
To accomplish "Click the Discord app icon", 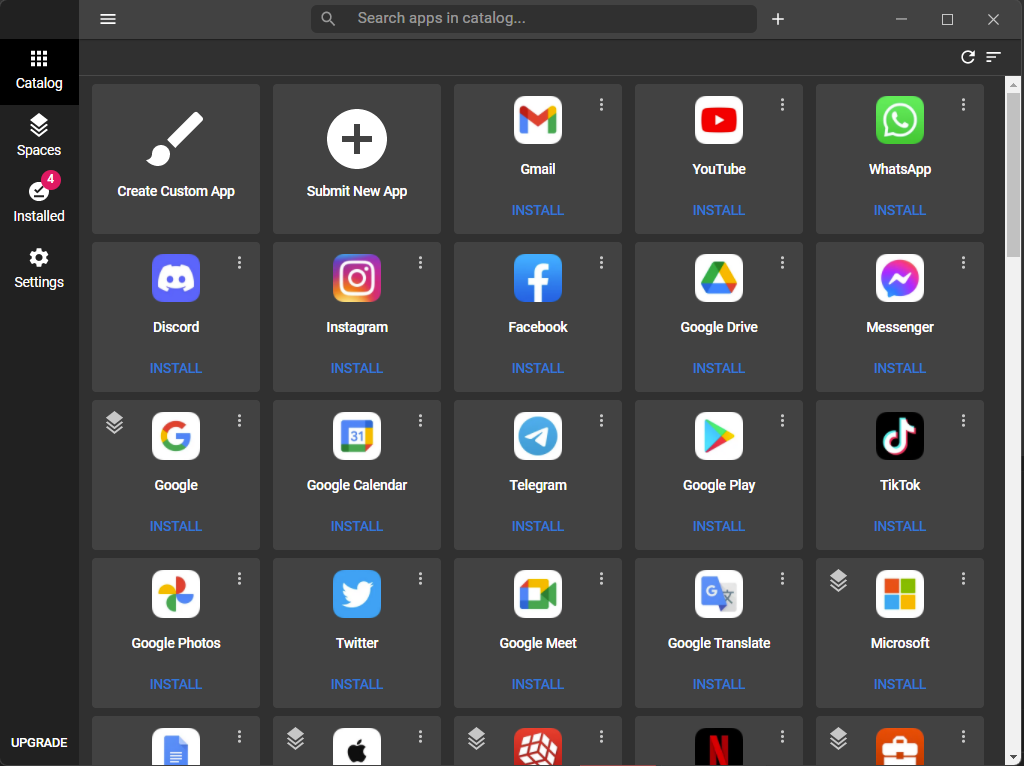I will 176,278.
